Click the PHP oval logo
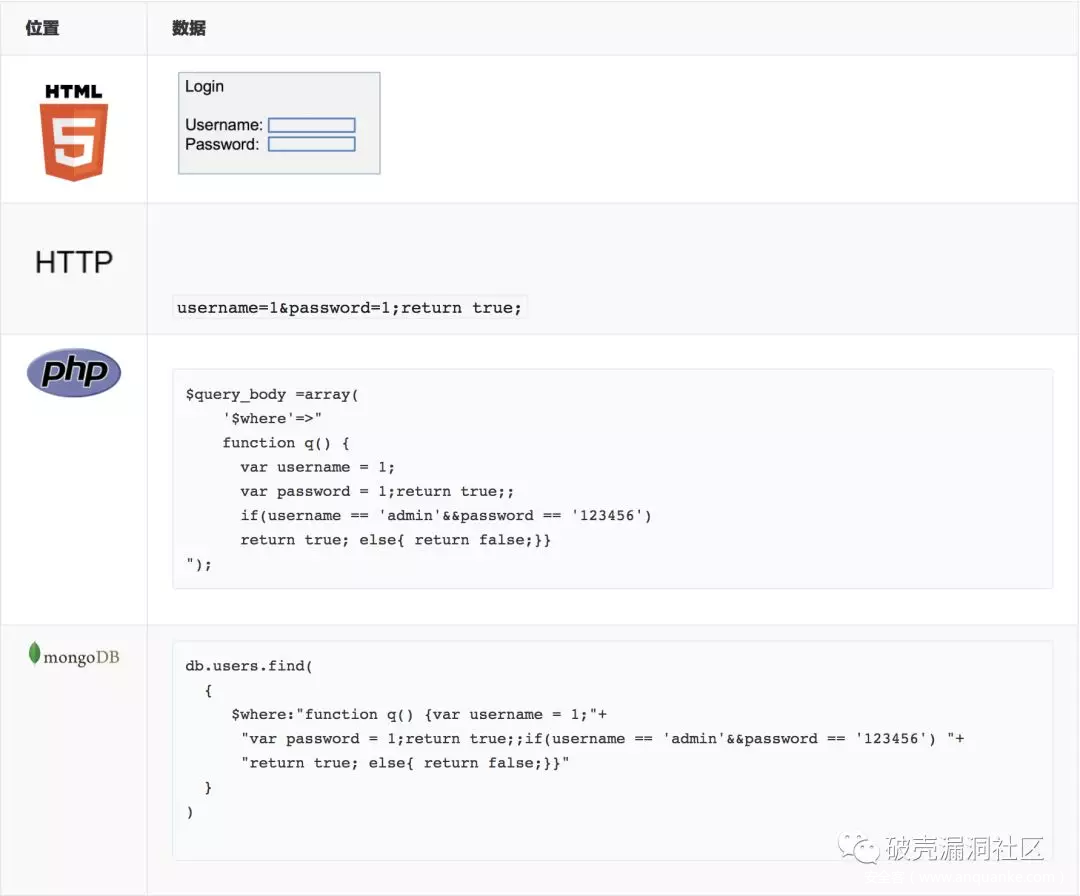Image resolution: width=1080 pixels, height=896 pixels. [74, 373]
